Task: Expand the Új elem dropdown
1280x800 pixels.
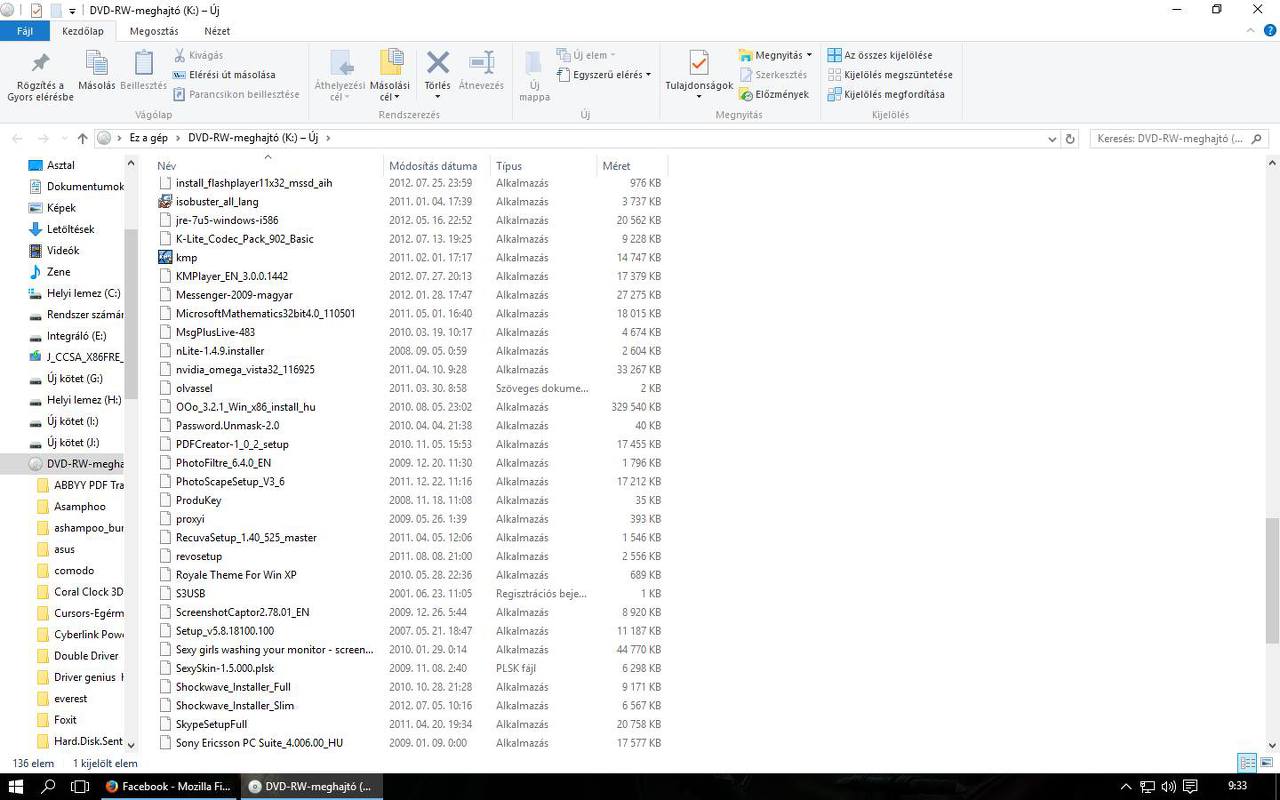Action: coord(613,55)
